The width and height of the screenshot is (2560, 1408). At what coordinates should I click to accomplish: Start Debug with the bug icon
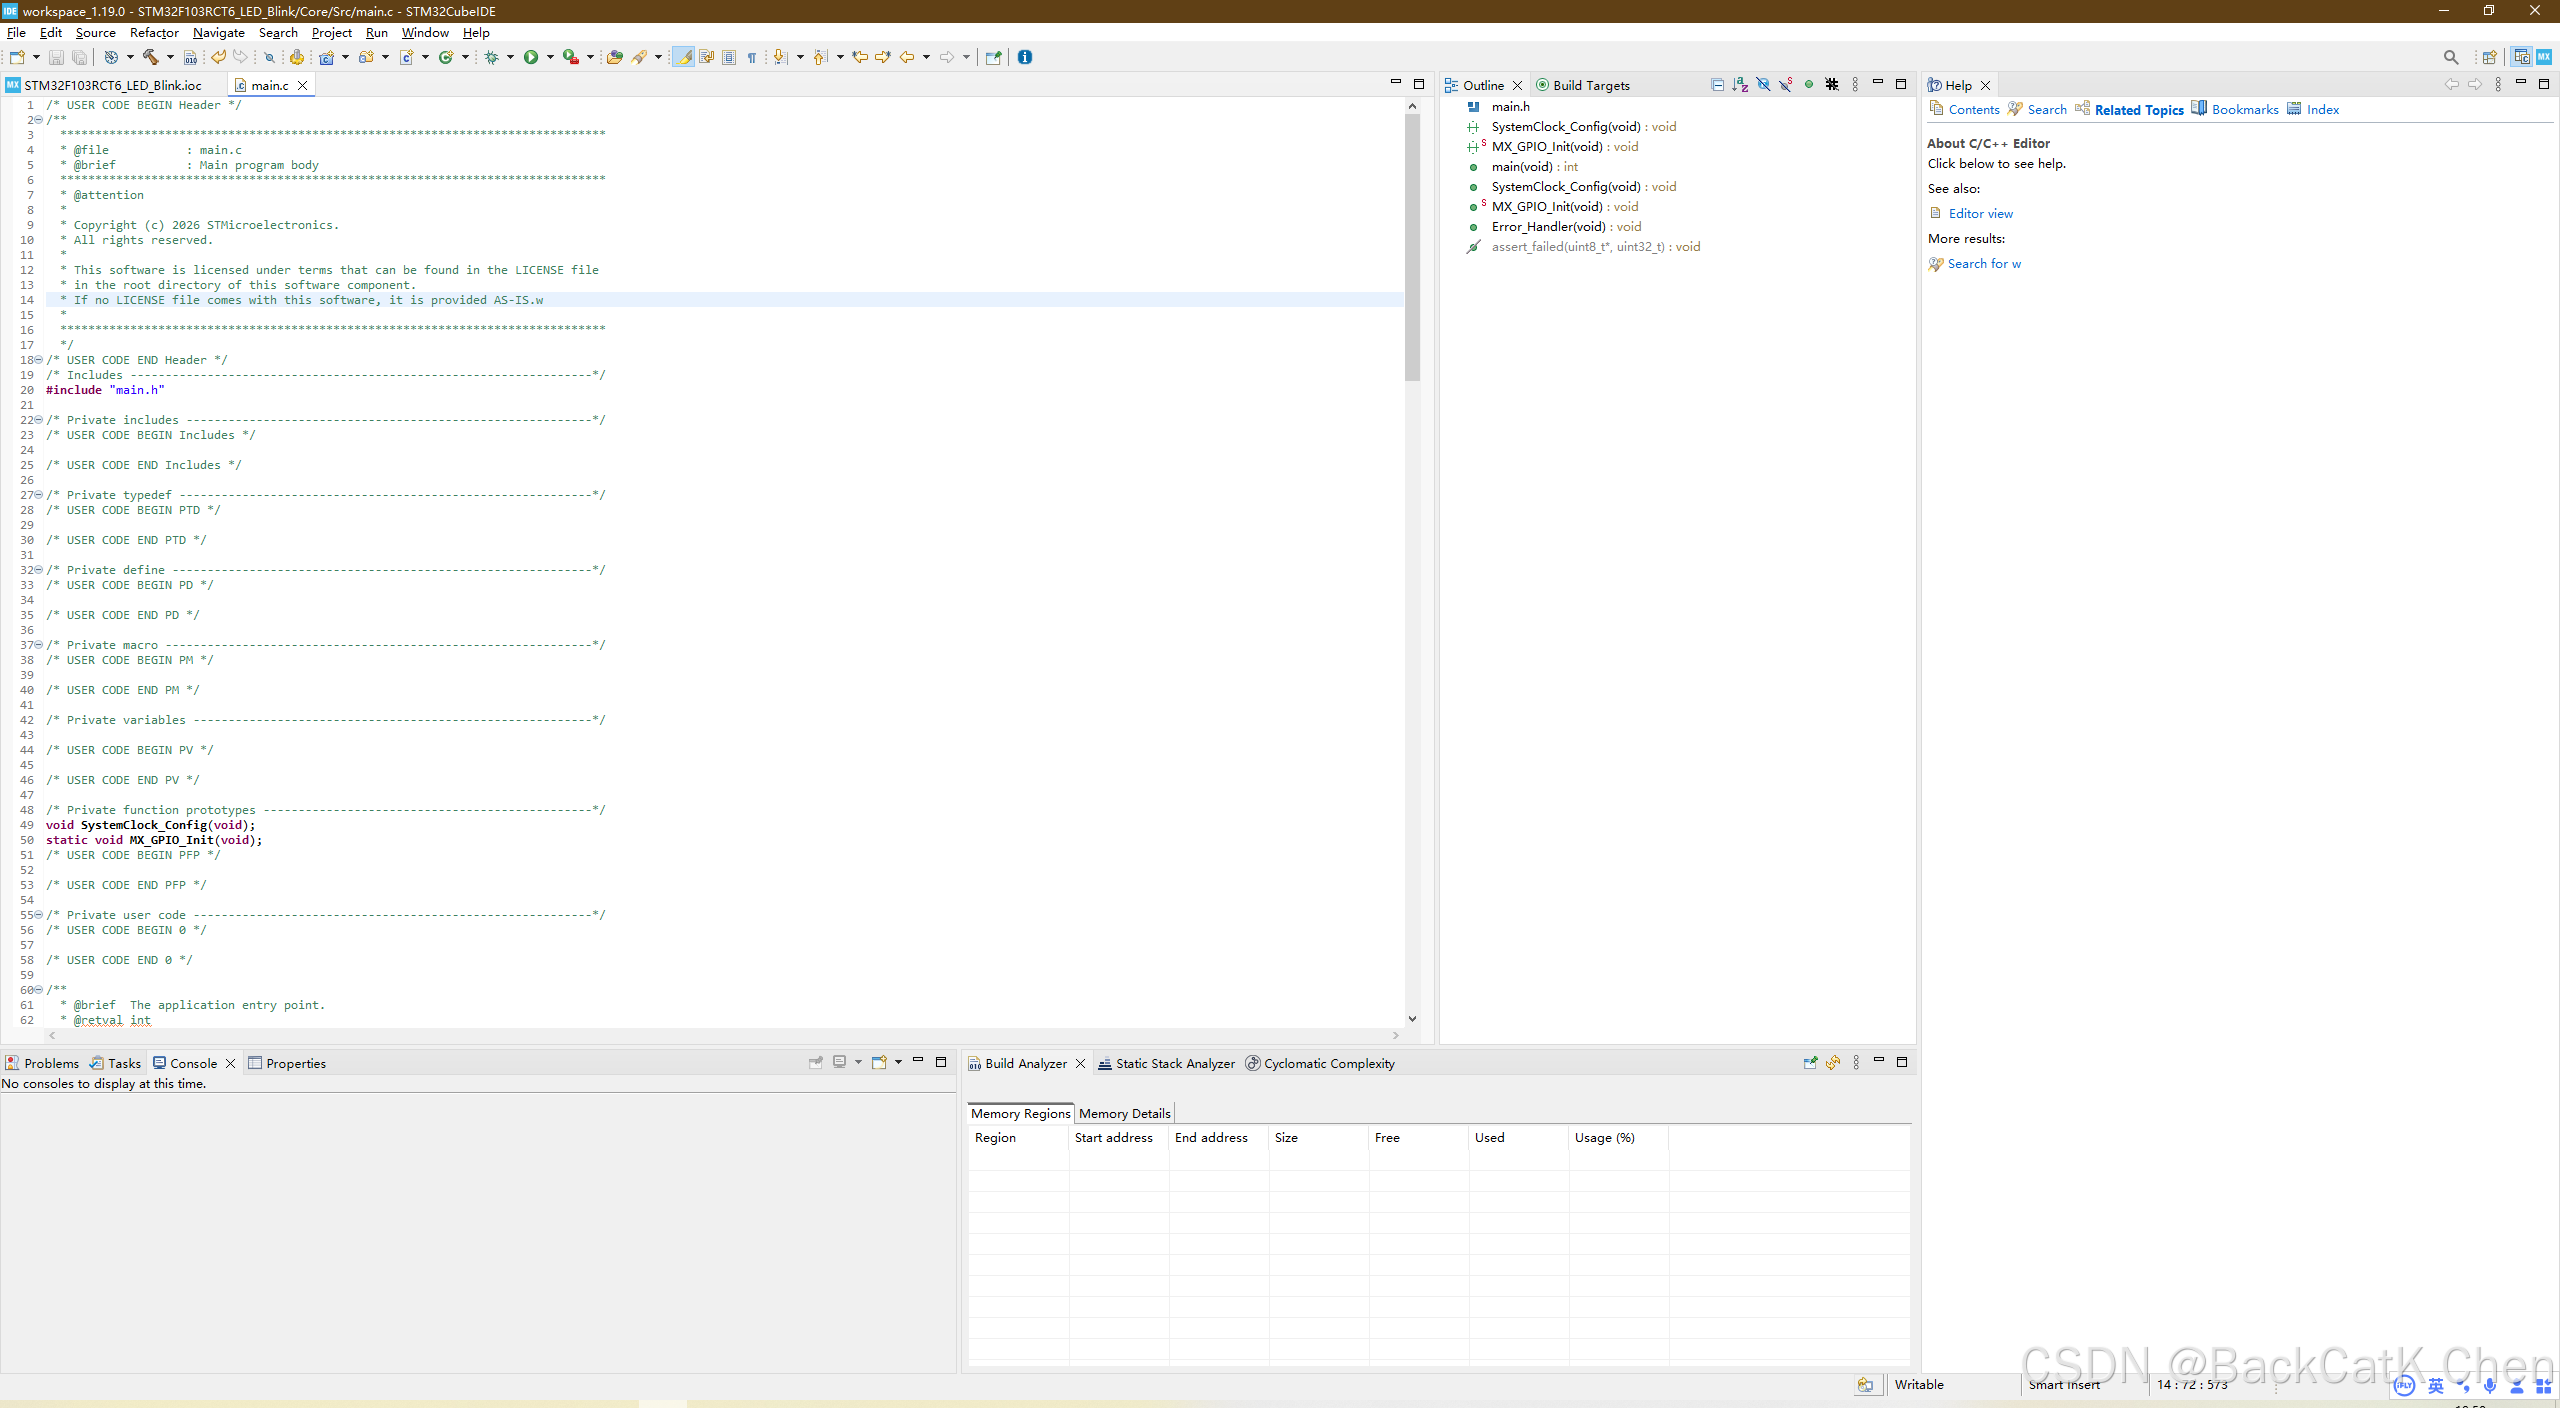pos(491,57)
